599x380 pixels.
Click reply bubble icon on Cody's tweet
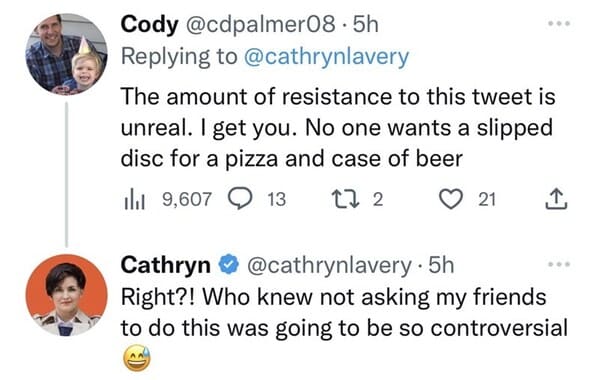click(x=240, y=199)
